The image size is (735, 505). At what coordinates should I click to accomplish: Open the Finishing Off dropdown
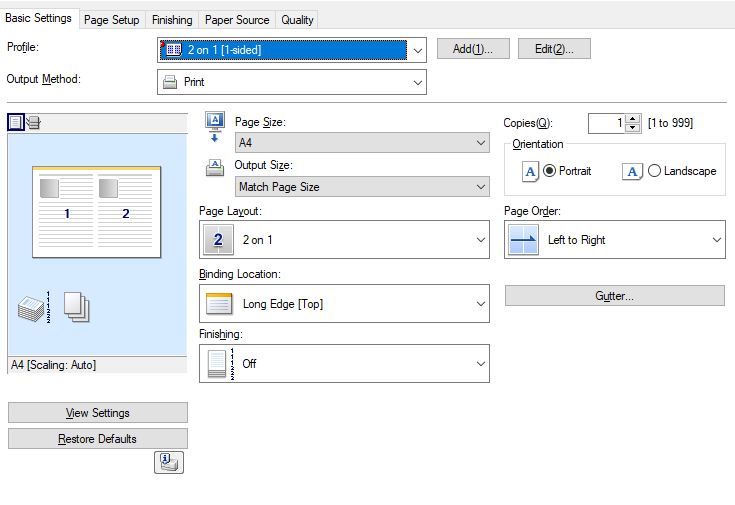coord(345,363)
